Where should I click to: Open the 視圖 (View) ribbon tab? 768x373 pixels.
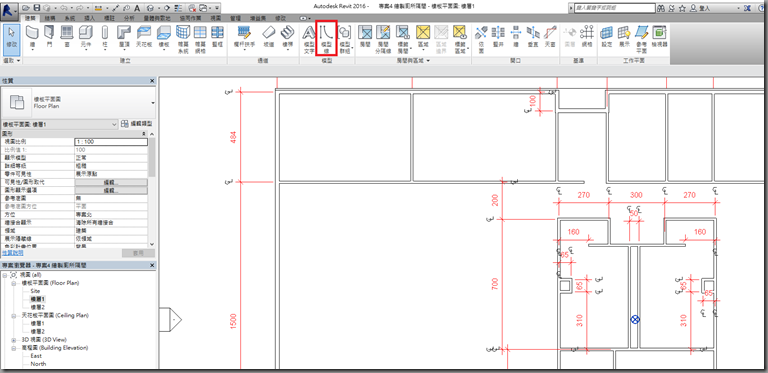[x=216, y=18]
